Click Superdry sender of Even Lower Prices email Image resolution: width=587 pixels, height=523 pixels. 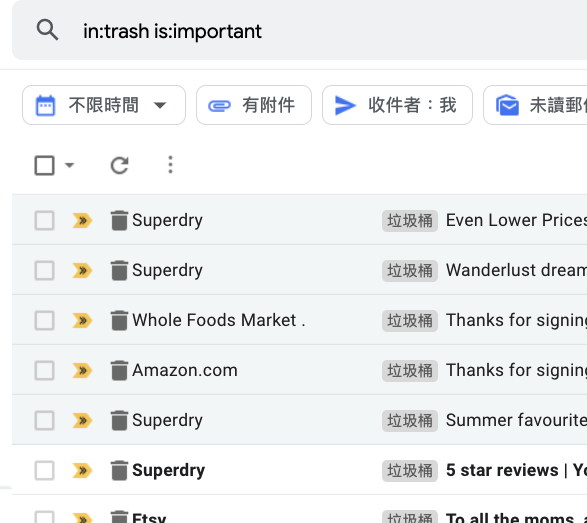coord(167,220)
